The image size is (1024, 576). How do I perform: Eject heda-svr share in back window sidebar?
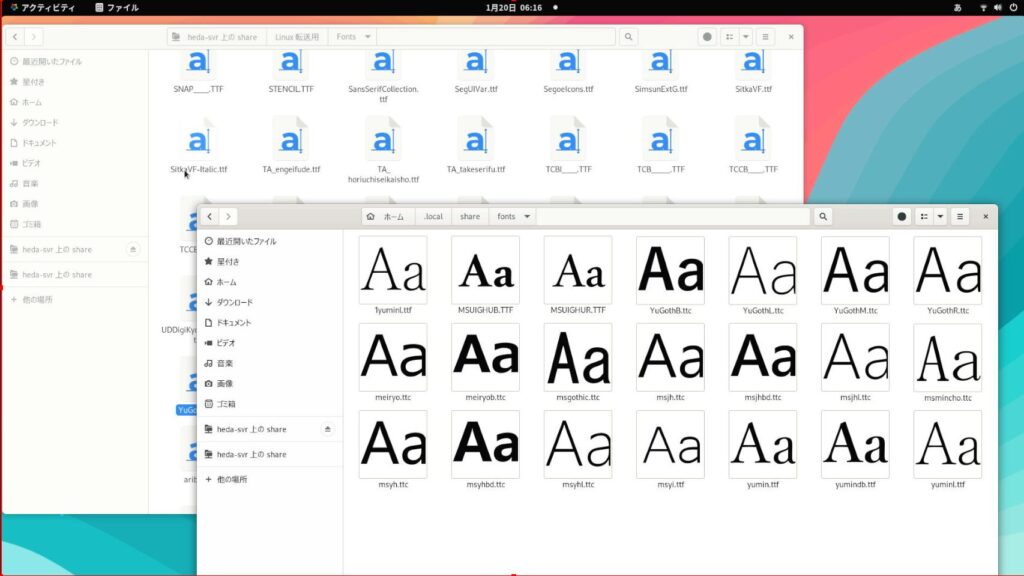pyautogui.click(x=133, y=249)
